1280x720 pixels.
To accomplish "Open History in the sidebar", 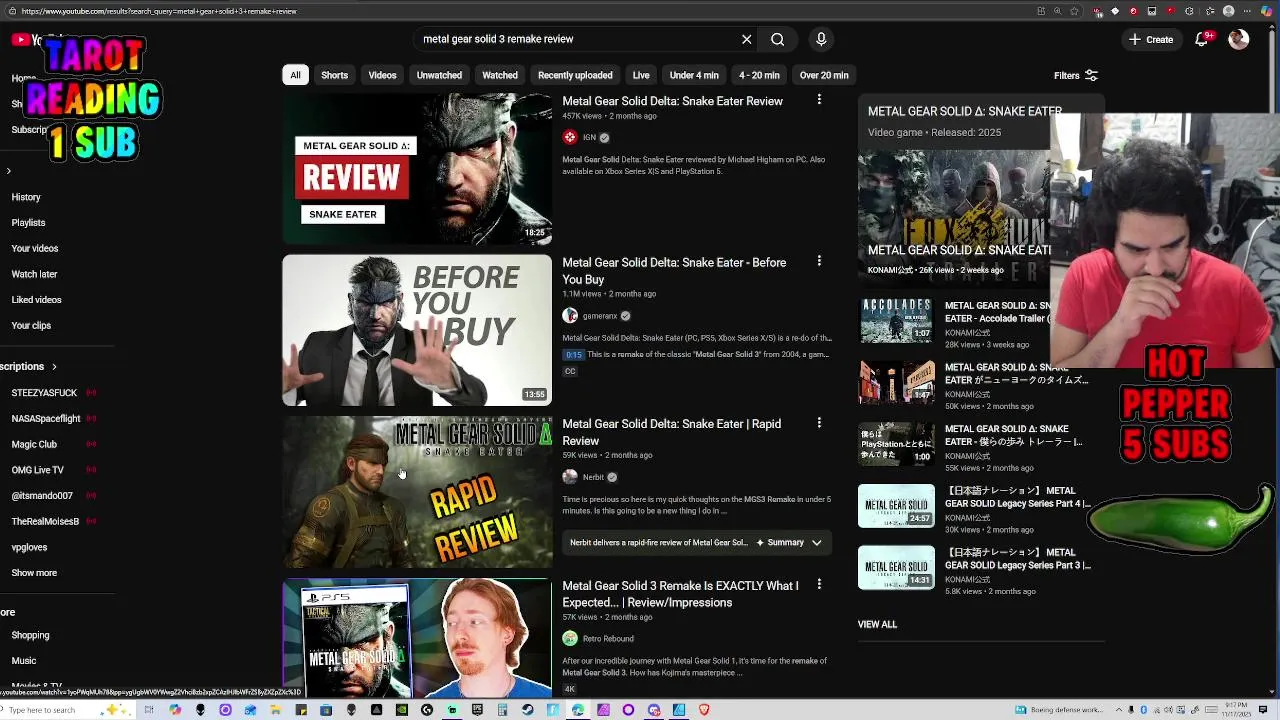I will (26, 197).
